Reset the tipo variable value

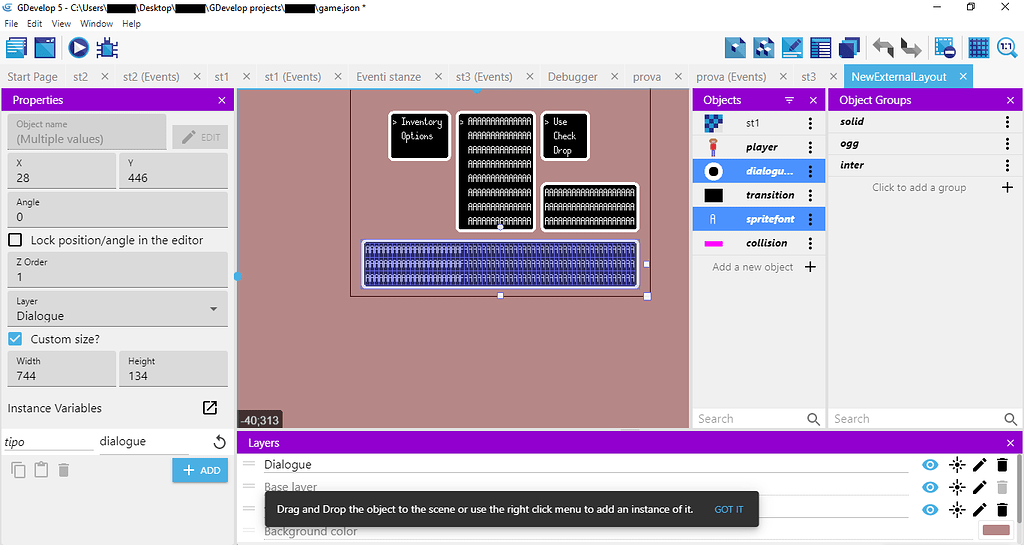point(219,442)
